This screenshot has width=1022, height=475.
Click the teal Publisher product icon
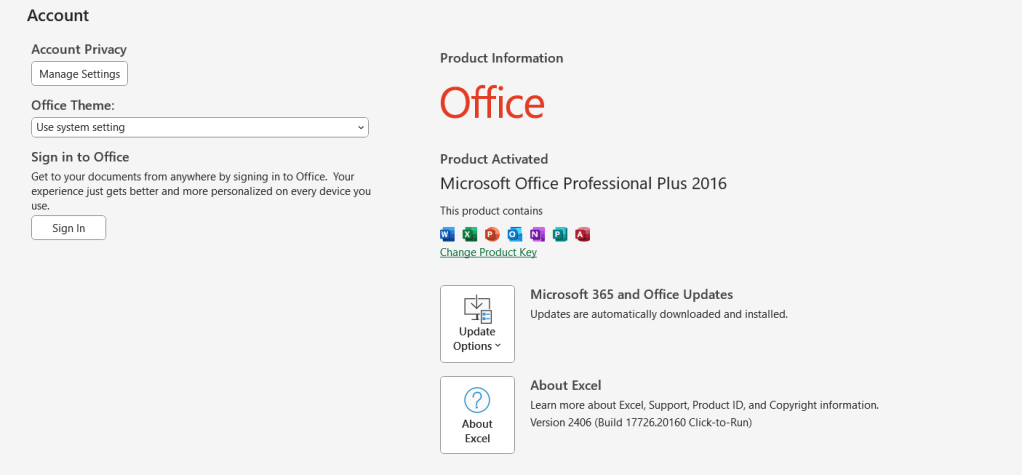[560, 234]
